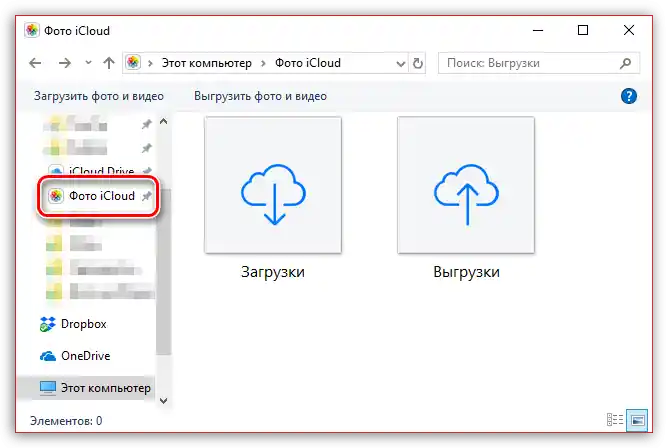Screen dimensions: 668x448
Task: Open OneDrive in navigation pane
Action: click(x=75, y=356)
